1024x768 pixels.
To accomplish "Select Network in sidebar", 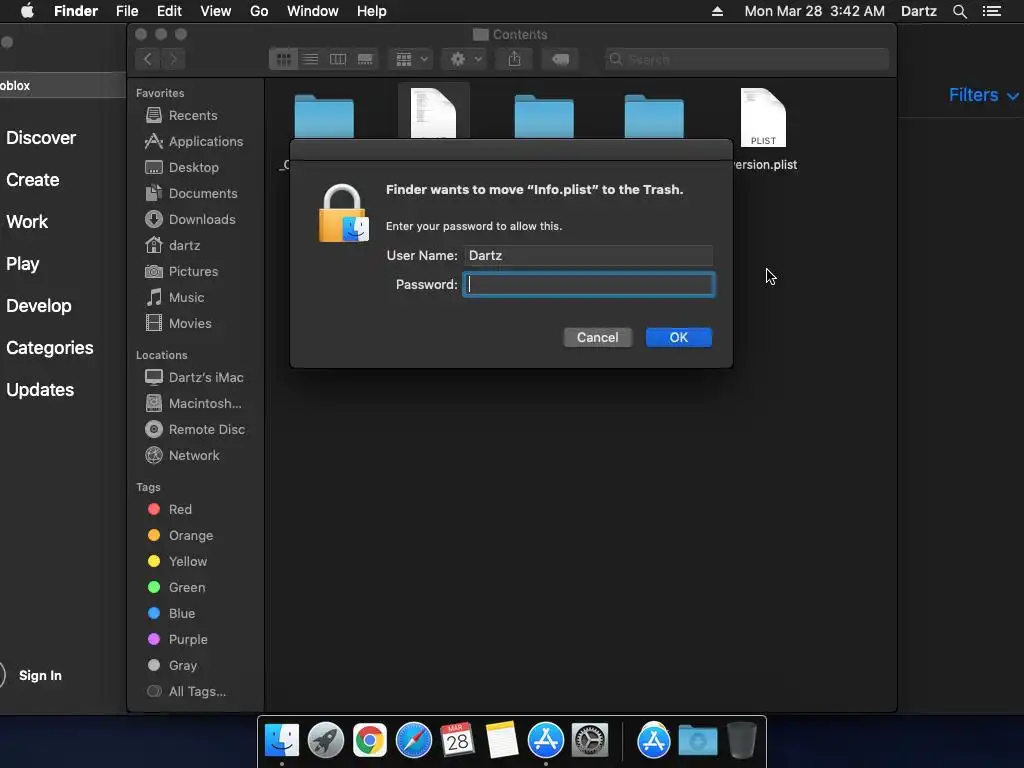I will click(x=182, y=456).
